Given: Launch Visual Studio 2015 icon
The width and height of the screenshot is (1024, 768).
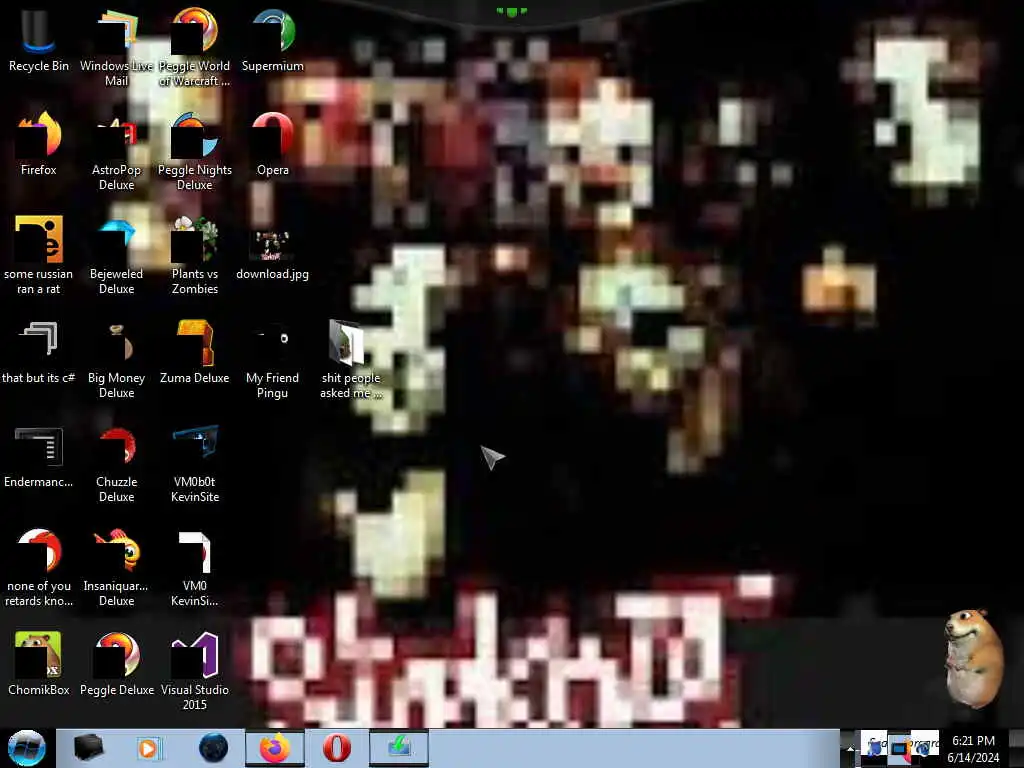Looking at the screenshot, I should click(x=195, y=671).
